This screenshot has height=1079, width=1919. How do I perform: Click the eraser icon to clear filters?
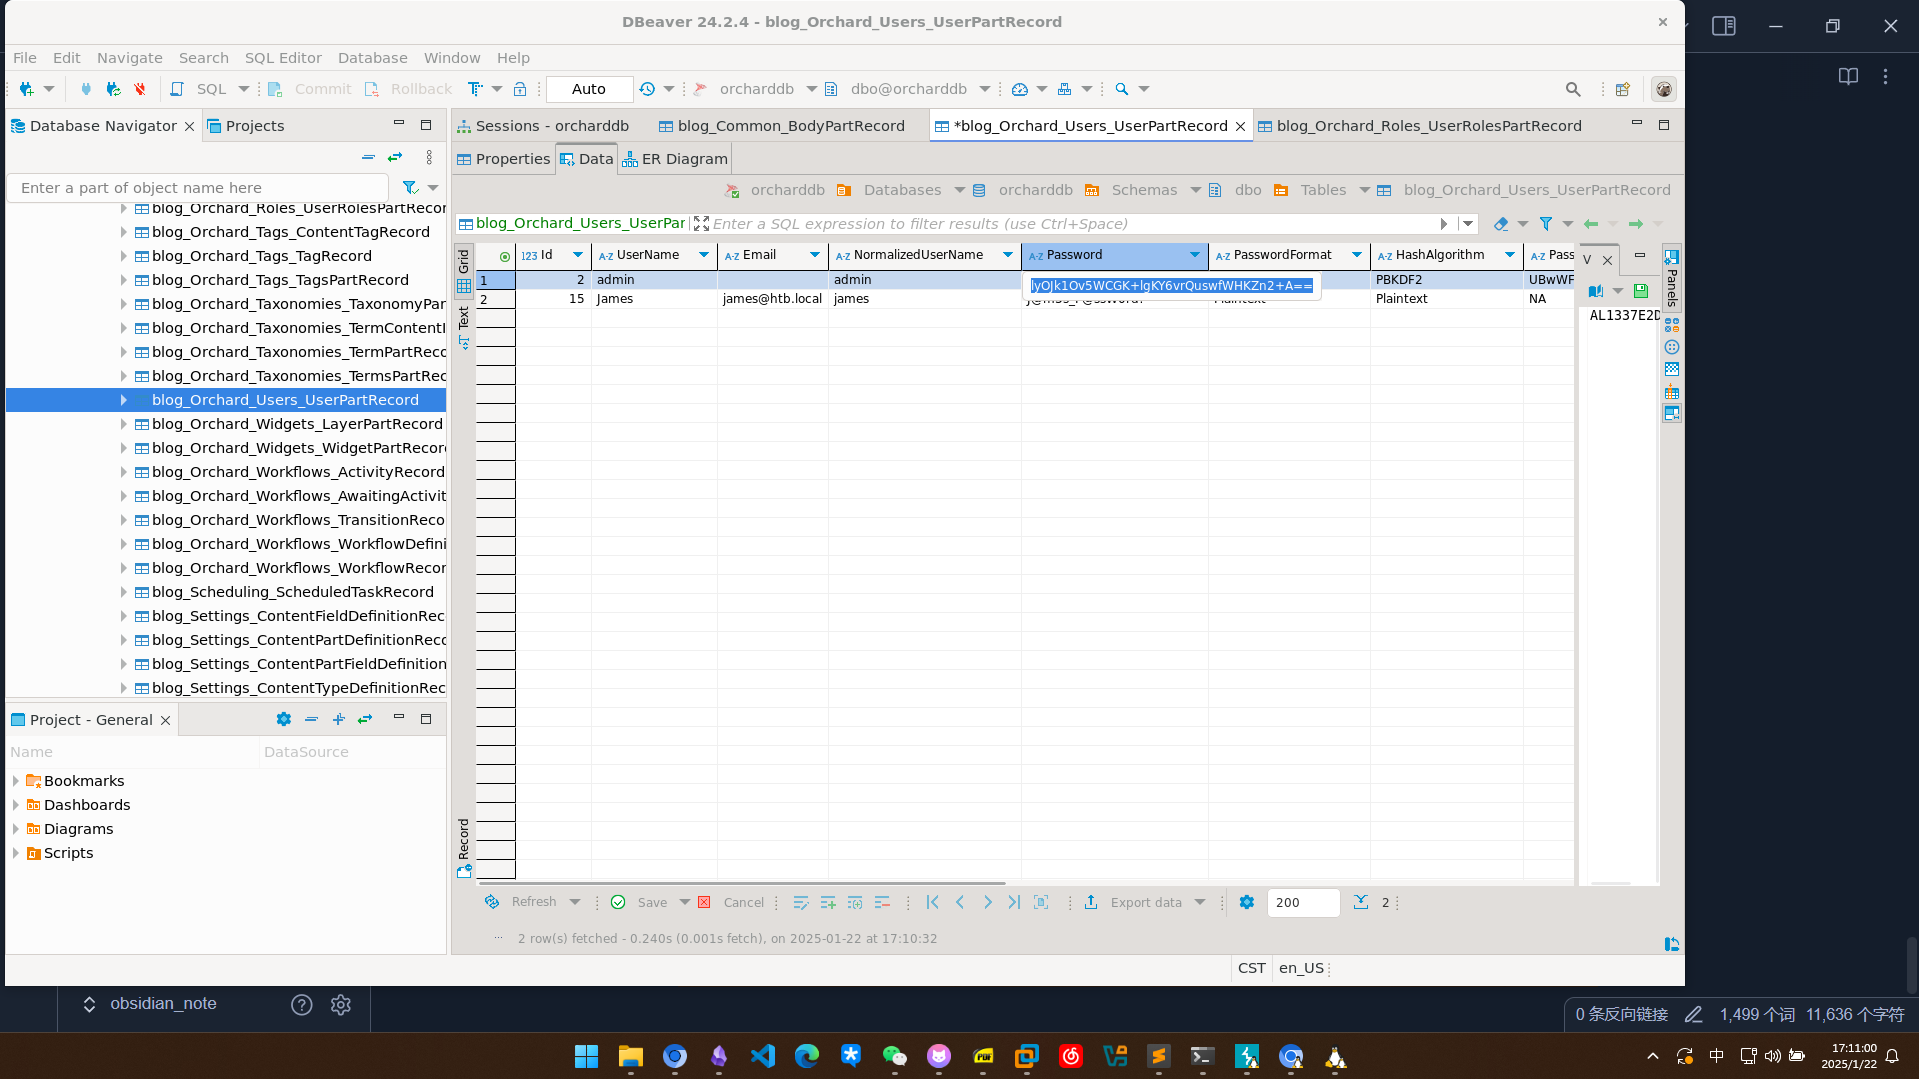click(x=1501, y=224)
